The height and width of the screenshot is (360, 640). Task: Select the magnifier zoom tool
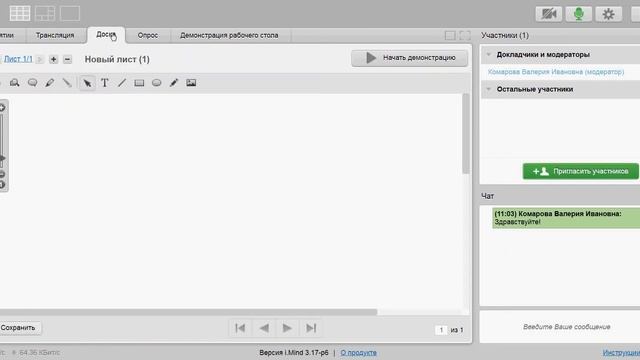(15, 83)
